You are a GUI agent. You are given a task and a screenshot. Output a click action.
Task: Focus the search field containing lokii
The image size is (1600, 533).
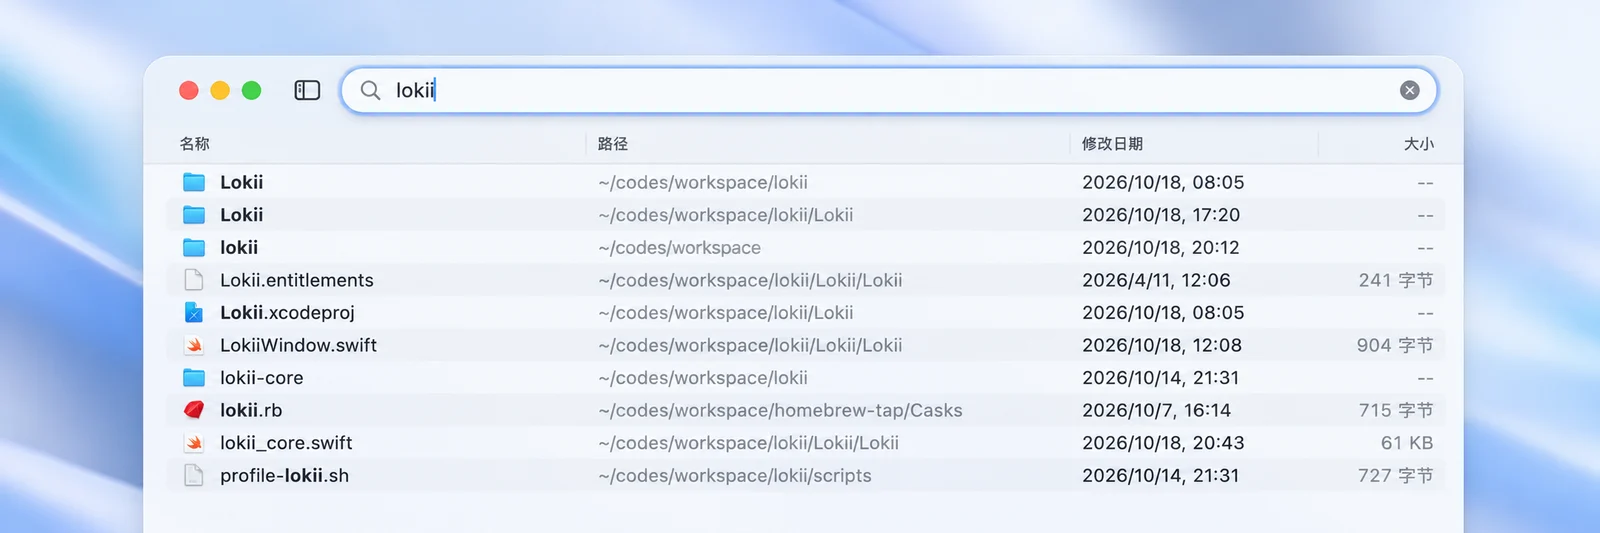tap(888, 90)
